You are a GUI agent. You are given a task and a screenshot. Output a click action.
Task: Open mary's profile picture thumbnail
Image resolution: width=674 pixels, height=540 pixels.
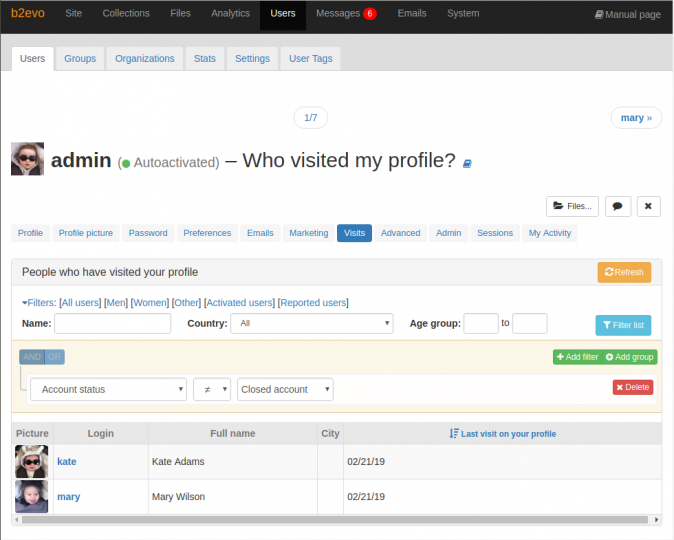click(31, 497)
